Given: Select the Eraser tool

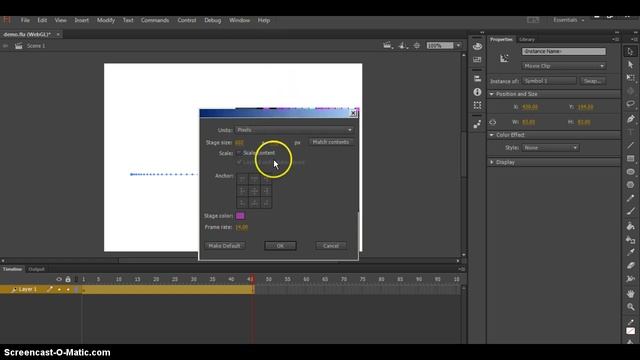Looking at the screenshot, I should pyautogui.click(x=631, y=265).
